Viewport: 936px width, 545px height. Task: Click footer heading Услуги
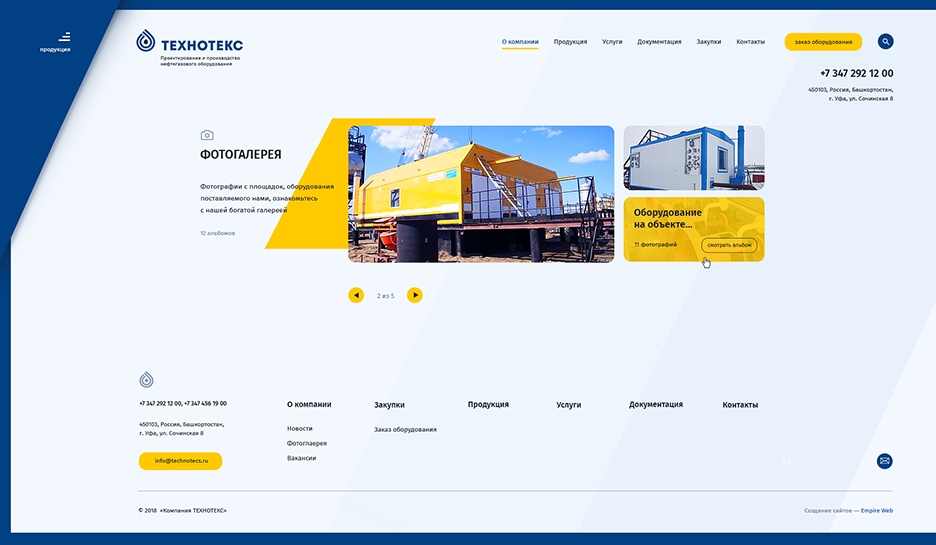point(569,405)
